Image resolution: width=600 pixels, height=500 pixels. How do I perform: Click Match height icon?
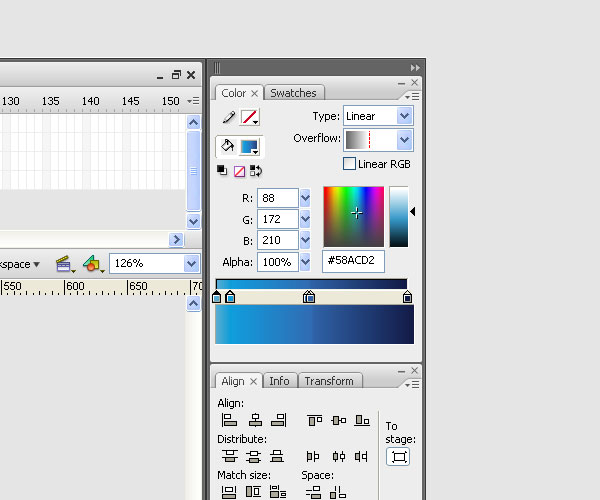tap(253, 492)
